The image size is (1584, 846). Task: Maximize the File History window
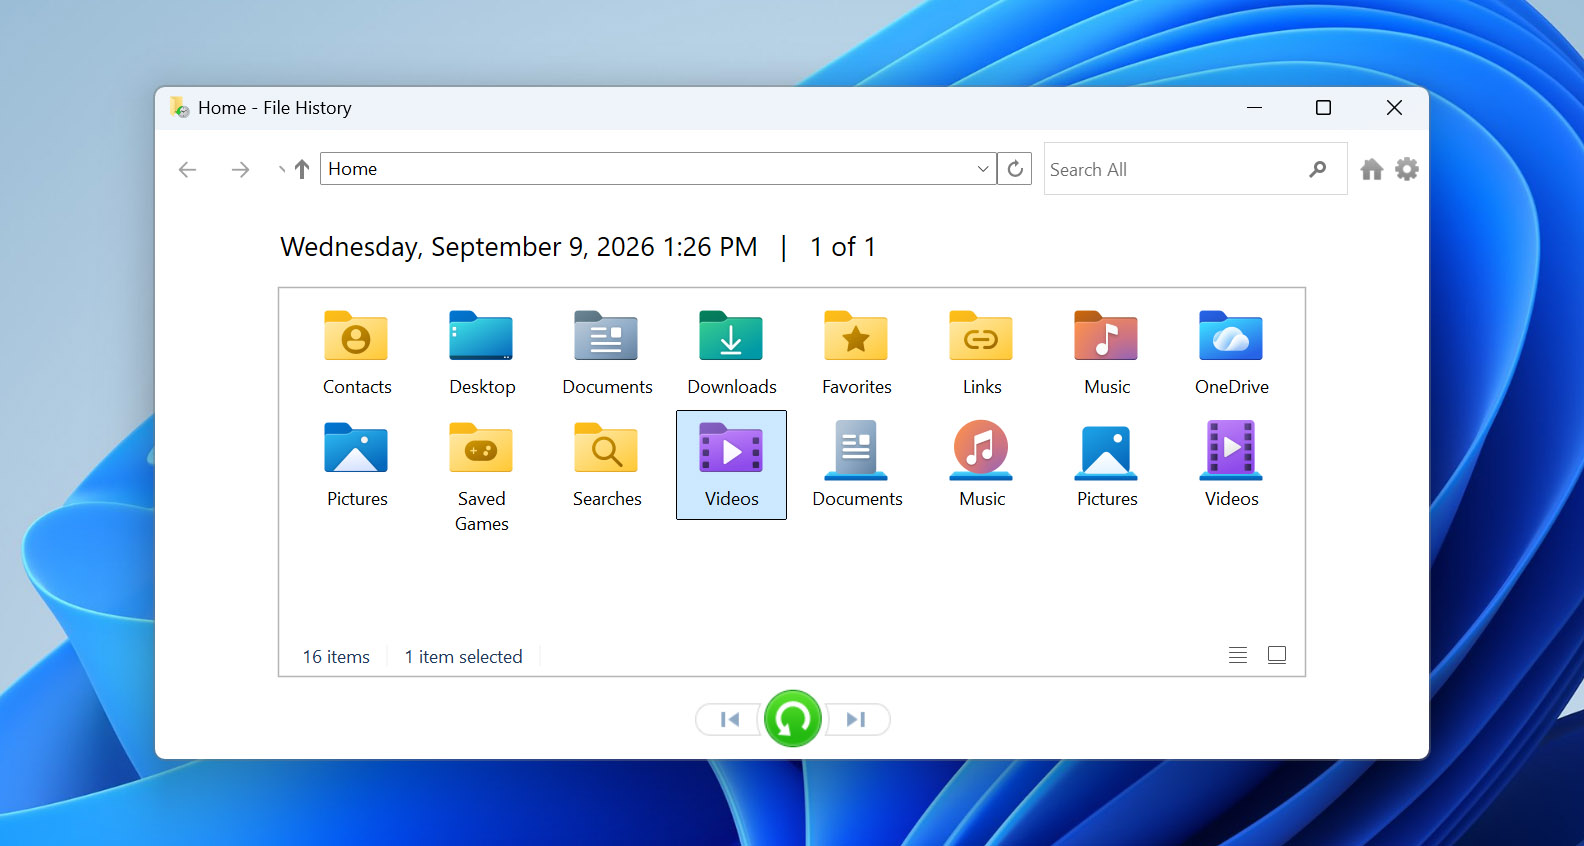(1323, 108)
